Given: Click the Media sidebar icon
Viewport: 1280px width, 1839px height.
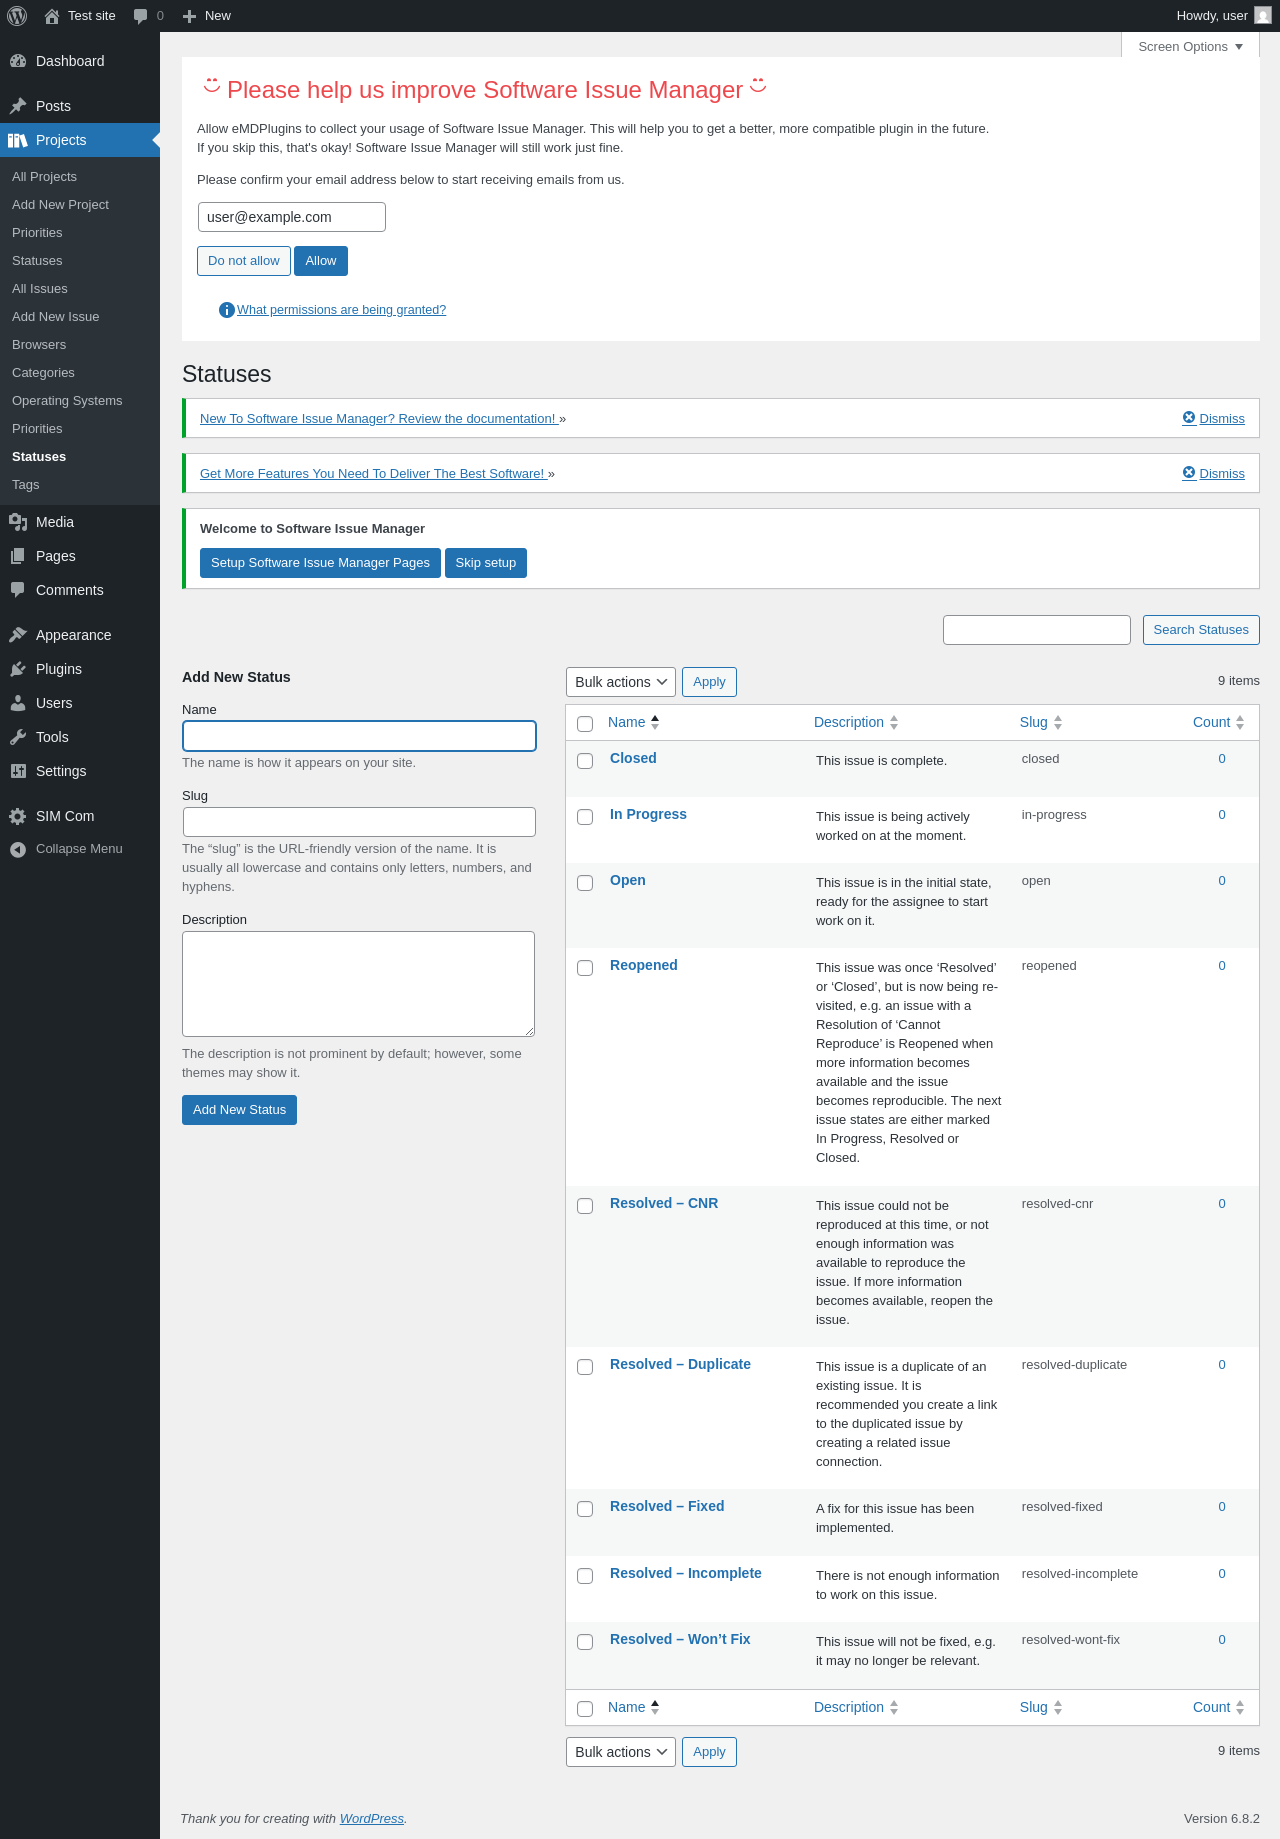Looking at the screenshot, I should point(18,522).
